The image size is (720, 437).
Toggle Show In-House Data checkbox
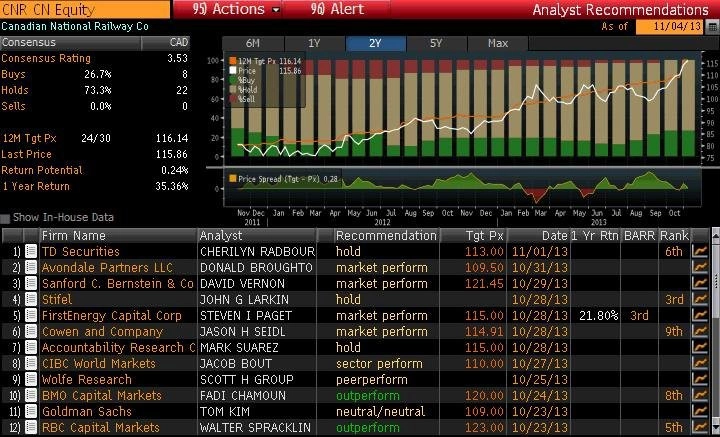5,218
